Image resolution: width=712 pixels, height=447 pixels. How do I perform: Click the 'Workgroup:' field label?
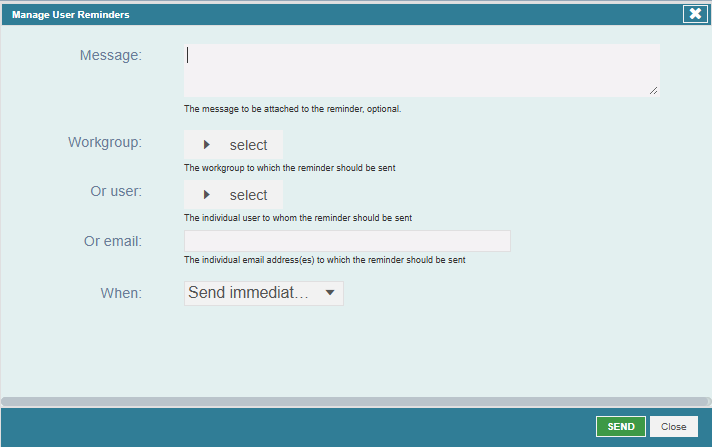pyautogui.click(x=105, y=142)
